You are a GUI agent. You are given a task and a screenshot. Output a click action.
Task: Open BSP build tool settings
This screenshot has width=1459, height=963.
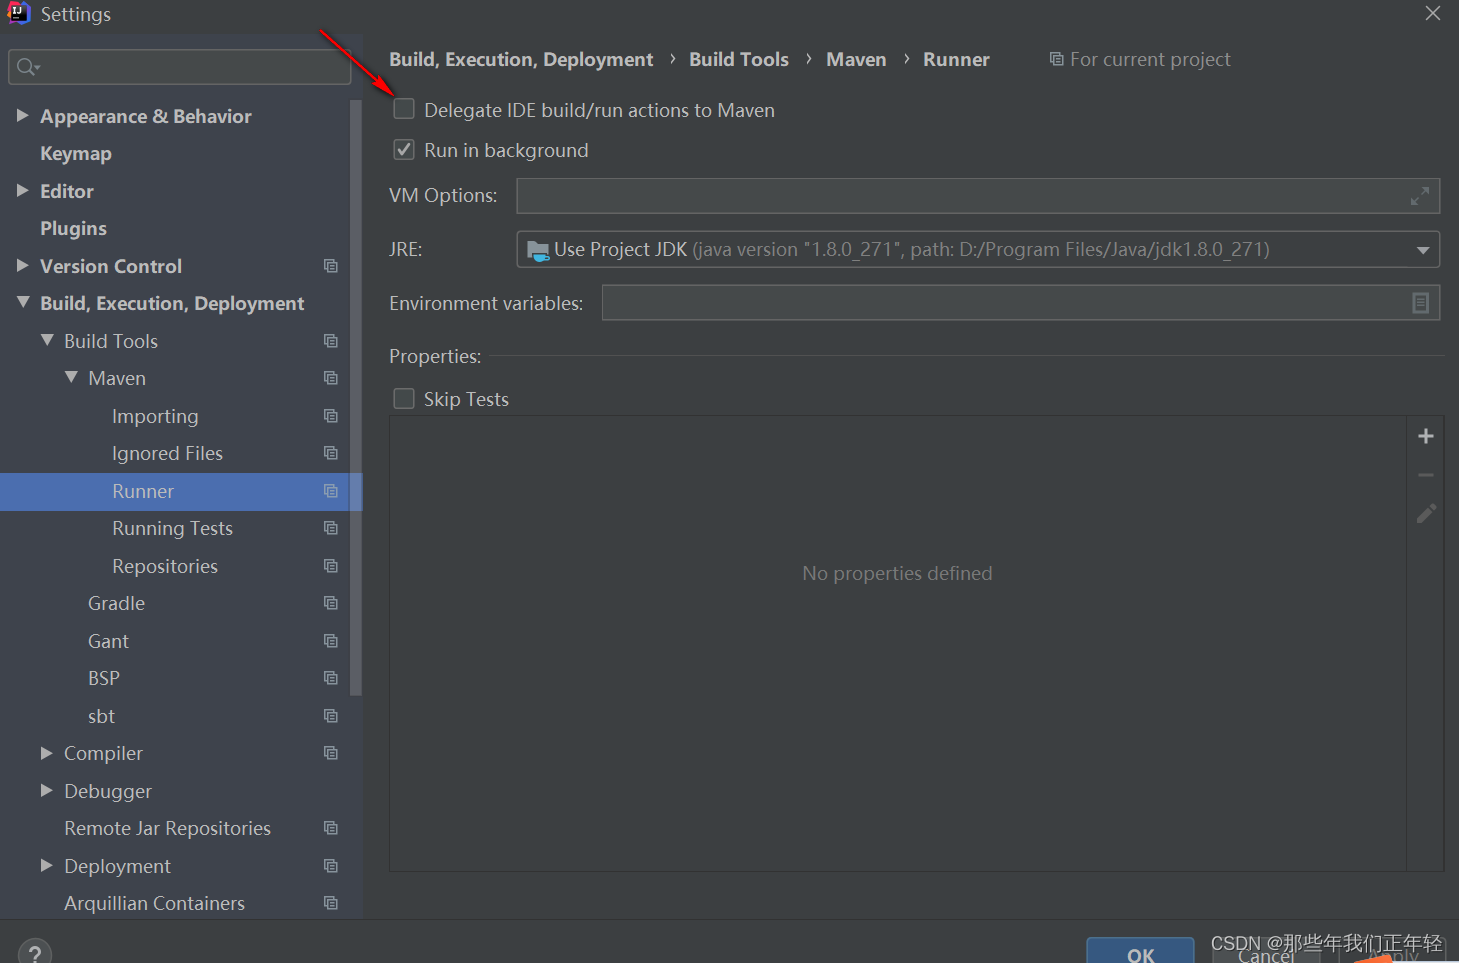pyautogui.click(x=104, y=678)
